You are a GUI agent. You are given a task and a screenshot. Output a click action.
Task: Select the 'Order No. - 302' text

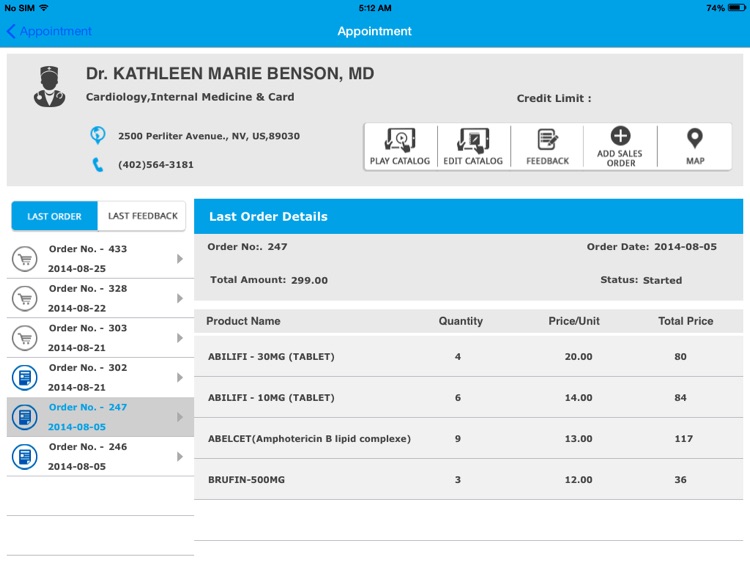tap(88, 367)
